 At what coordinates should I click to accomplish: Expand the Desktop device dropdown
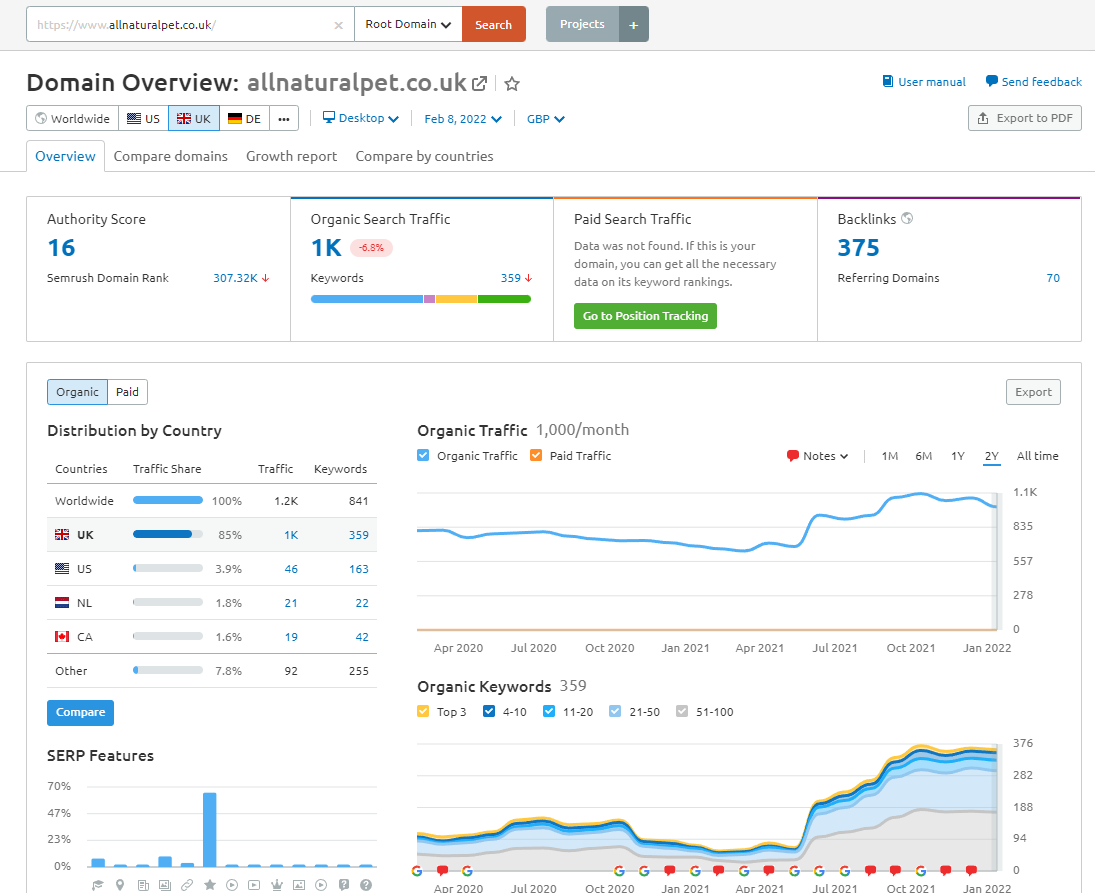point(361,119)
